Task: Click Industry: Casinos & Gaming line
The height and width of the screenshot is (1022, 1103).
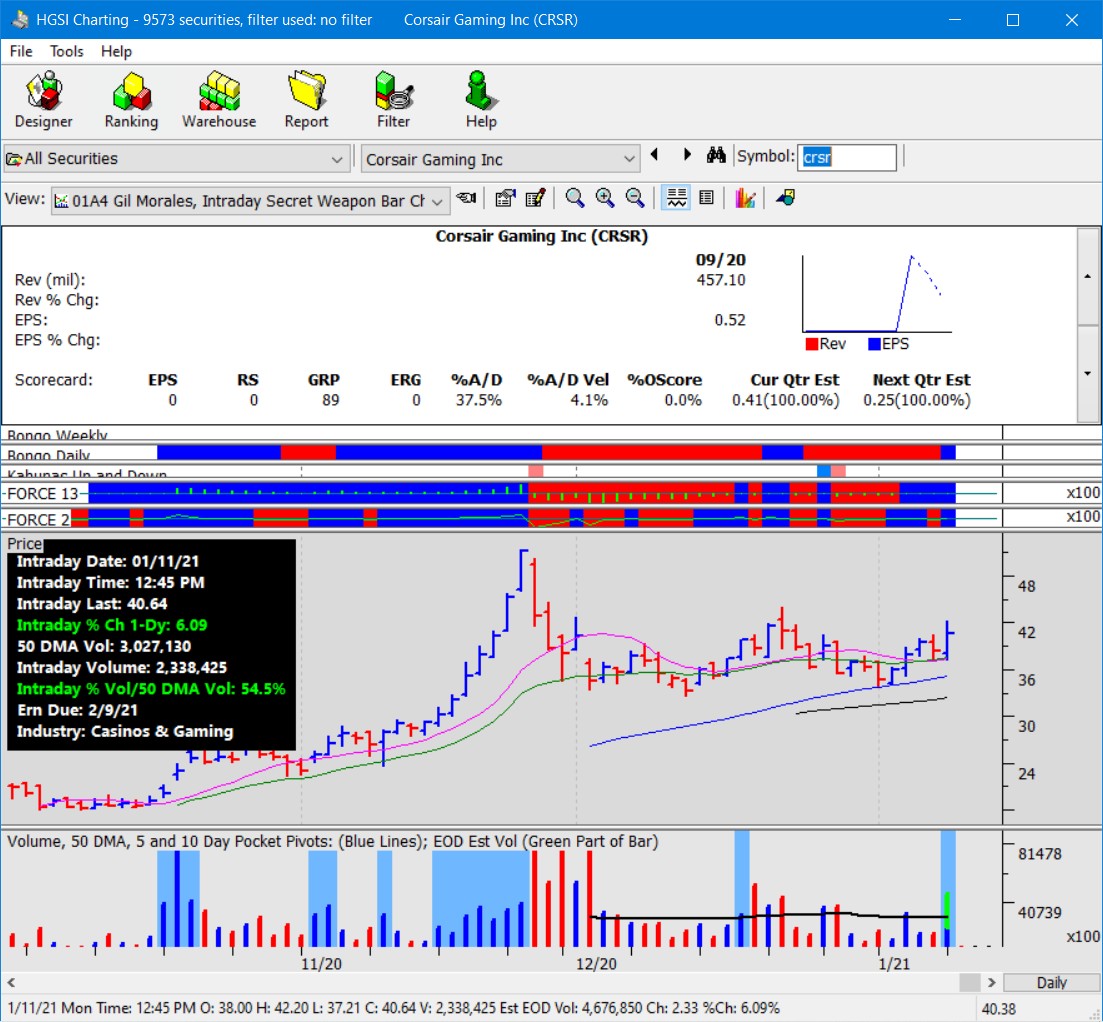Action: pos(125,731)
